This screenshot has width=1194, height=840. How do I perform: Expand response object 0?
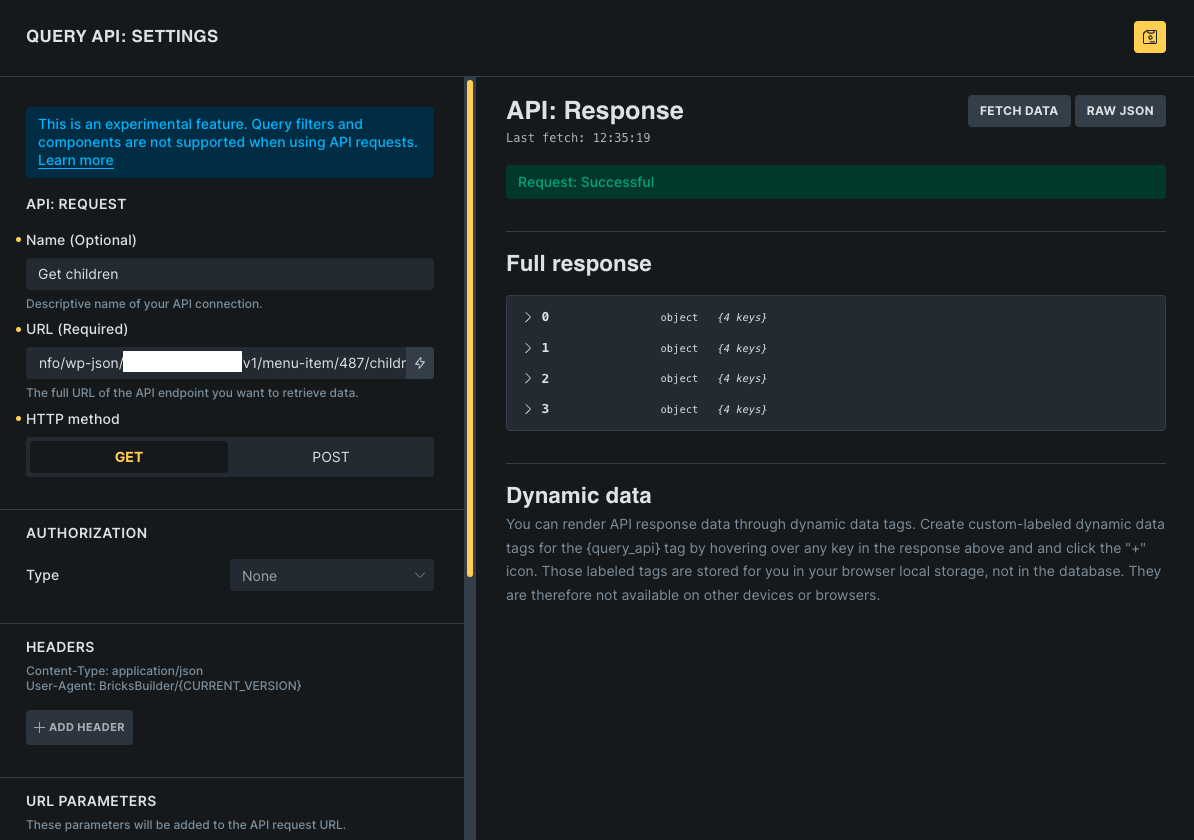tap(528, 317)
